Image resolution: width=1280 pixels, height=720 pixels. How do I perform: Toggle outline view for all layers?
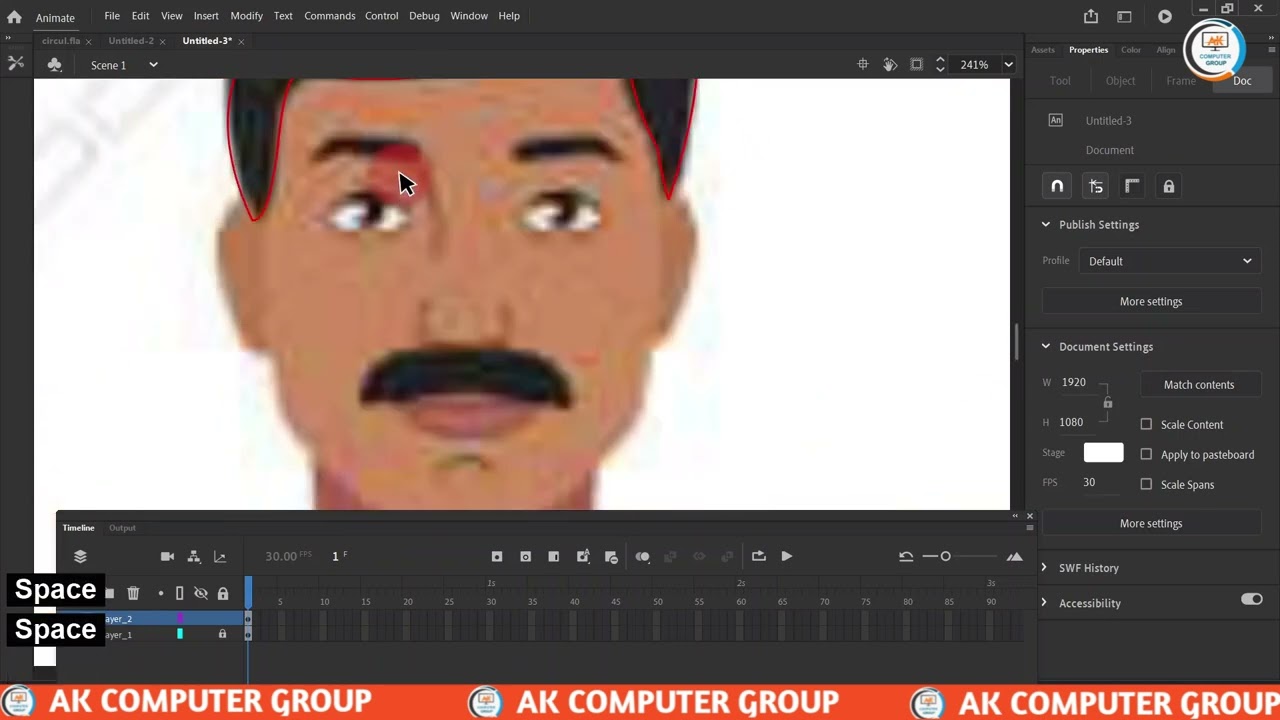click(x=179, y=593)
